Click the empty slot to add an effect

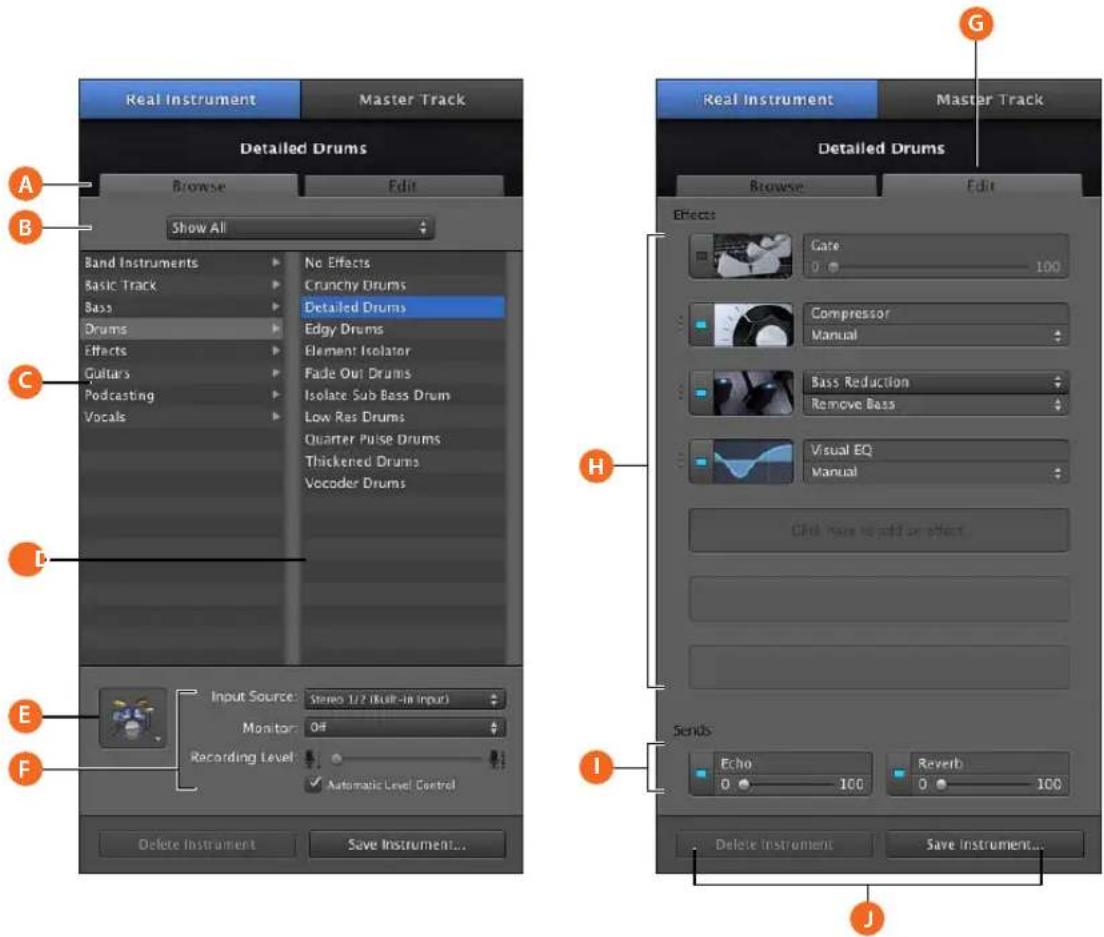[879, 530]
